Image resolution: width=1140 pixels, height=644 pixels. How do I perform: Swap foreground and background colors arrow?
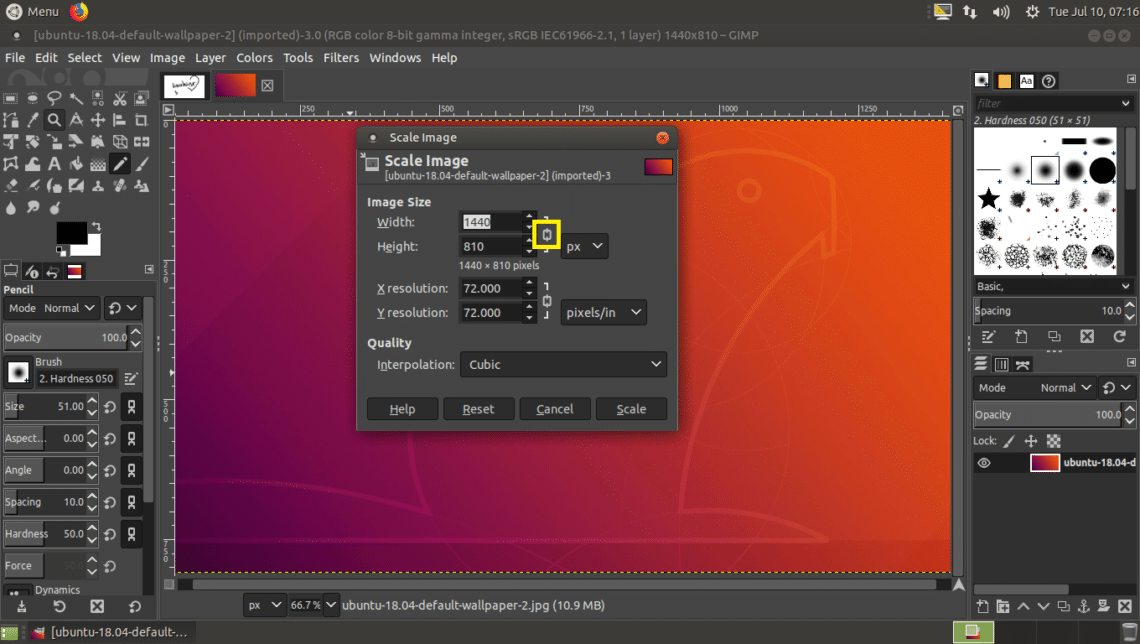(x=95, y=226)
